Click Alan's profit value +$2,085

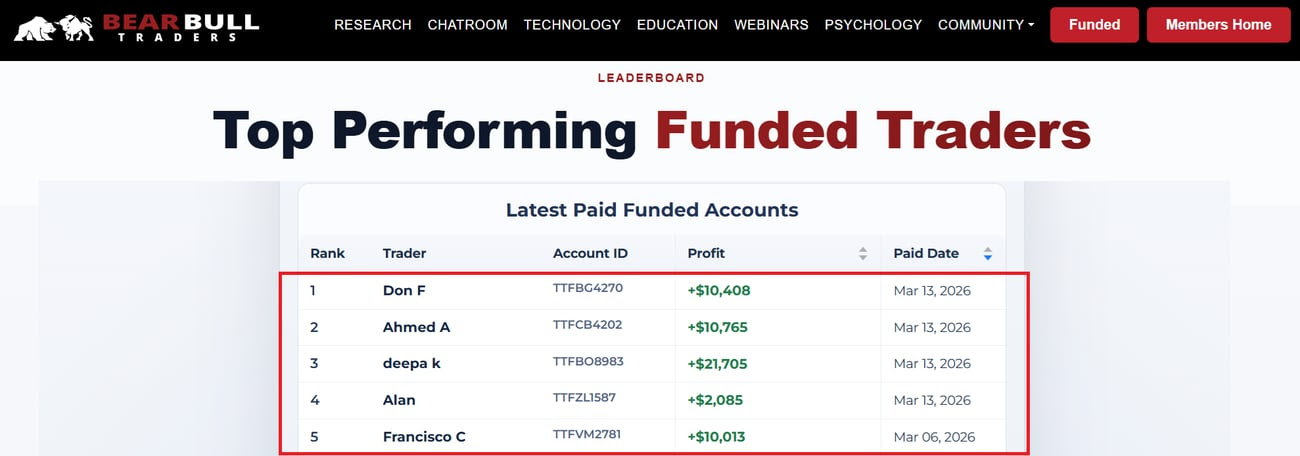point(715,400)
